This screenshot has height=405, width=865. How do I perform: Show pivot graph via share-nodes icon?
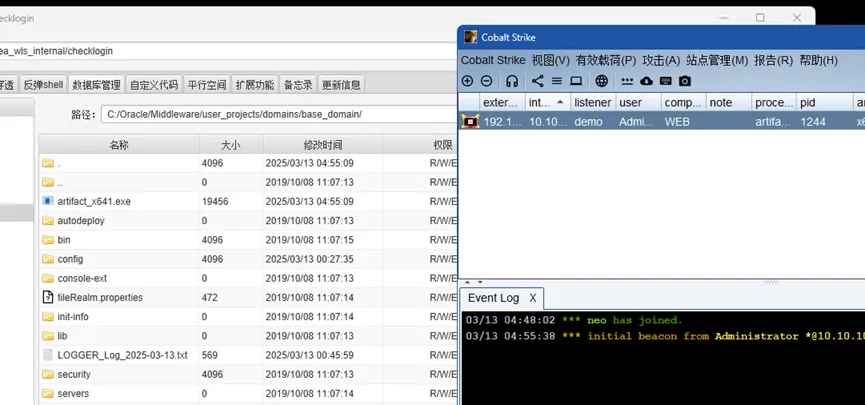pyautogui.click(x=538, y=81)
